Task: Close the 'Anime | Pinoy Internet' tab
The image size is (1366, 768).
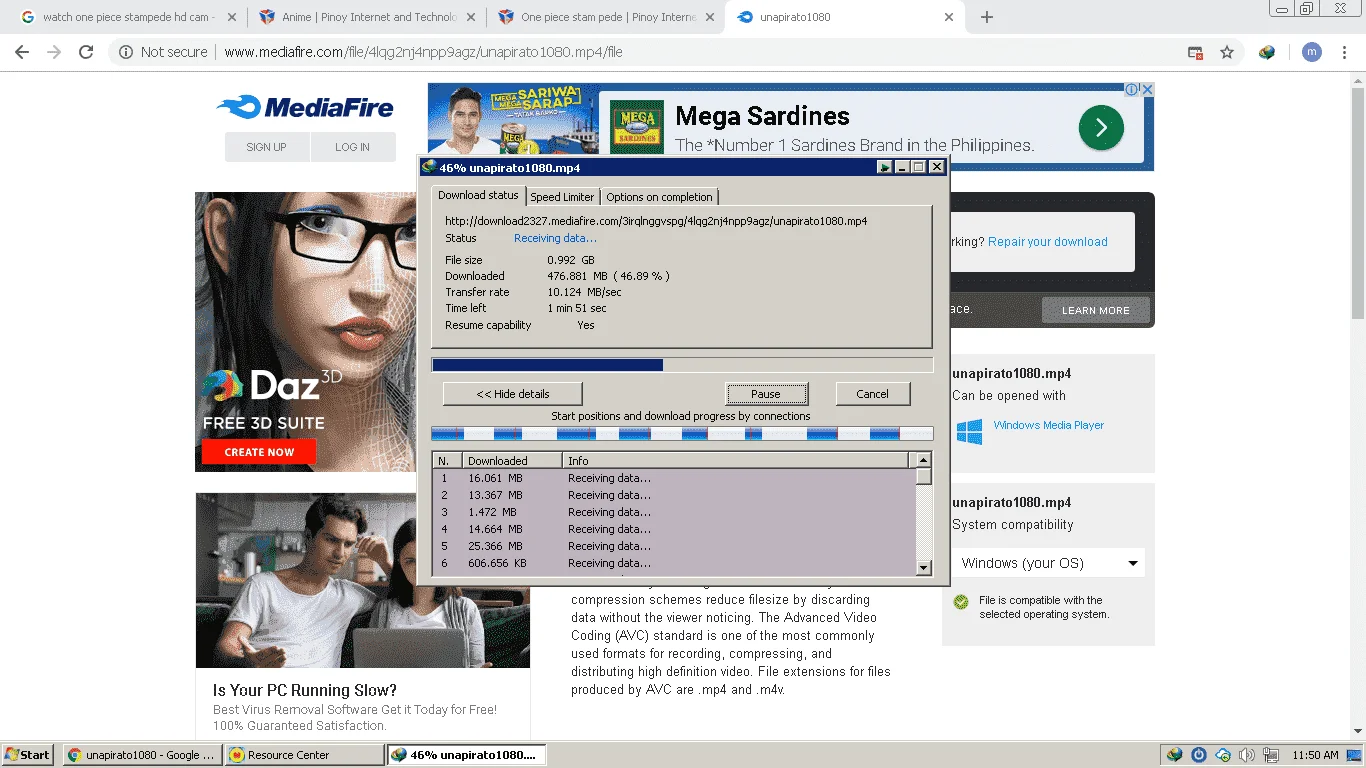Action: click(471, 17)
